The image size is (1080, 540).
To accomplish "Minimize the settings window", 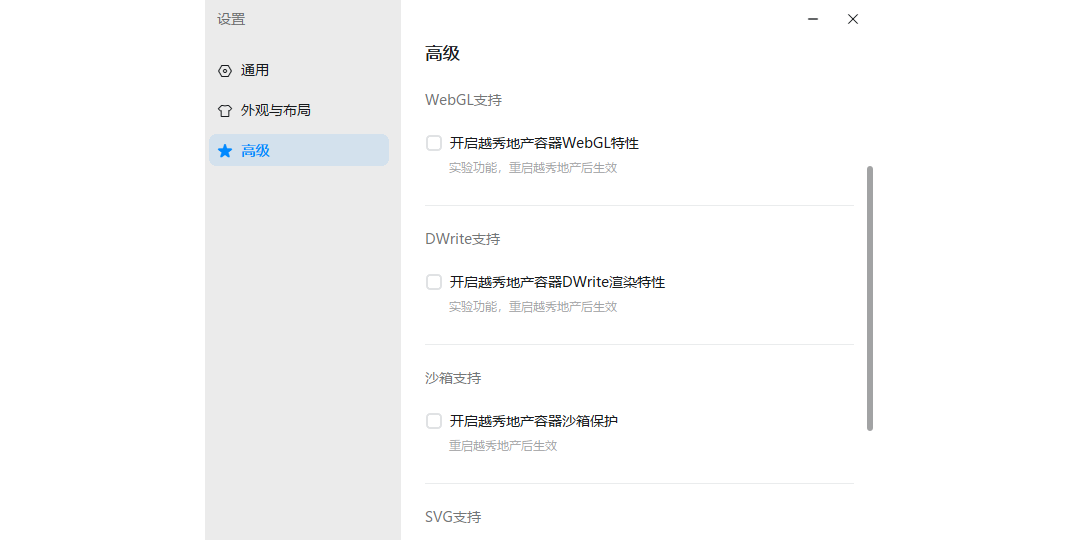I will click(814, 19).
